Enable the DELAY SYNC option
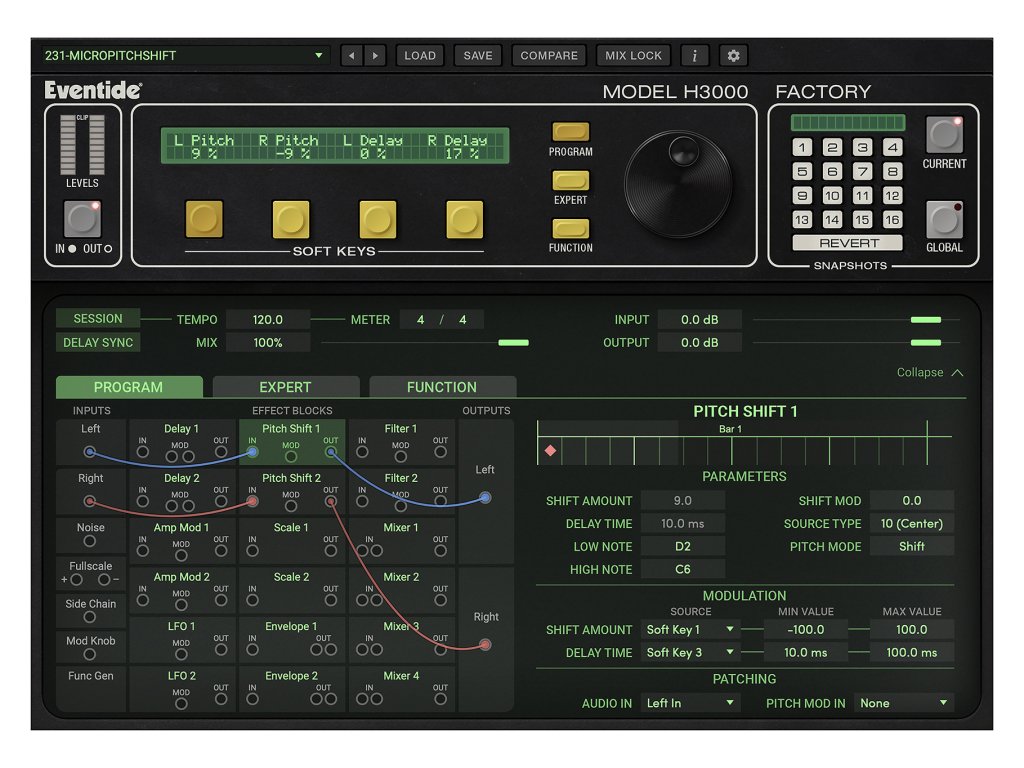The width and height of the screenshot is (1024, 768). tap(97, 342)
